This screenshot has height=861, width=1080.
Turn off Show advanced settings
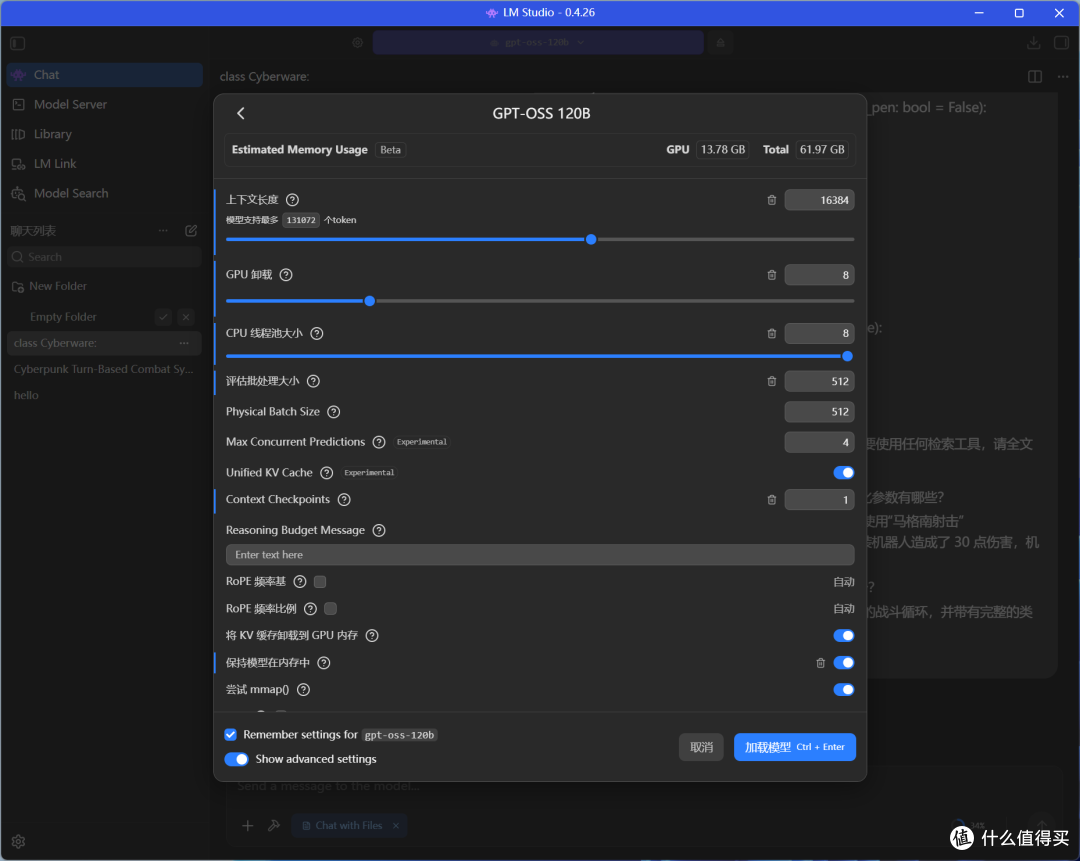[x=236, y=759]
